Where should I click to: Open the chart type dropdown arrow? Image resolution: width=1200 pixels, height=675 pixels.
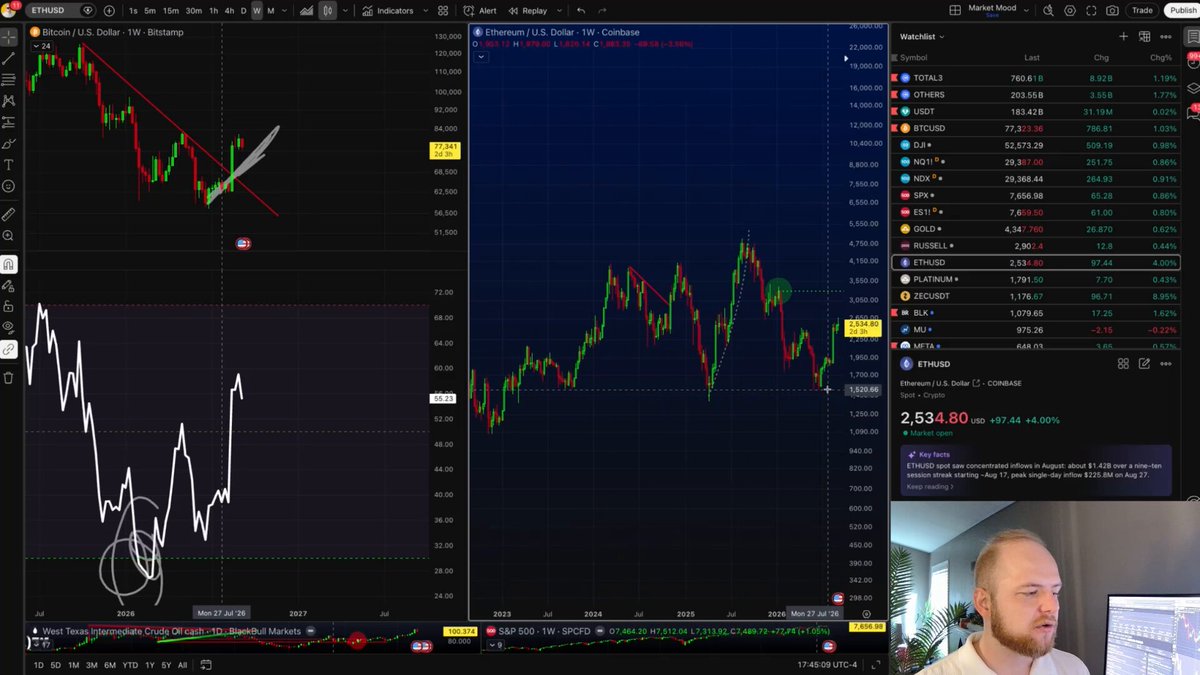coord(346,10)
